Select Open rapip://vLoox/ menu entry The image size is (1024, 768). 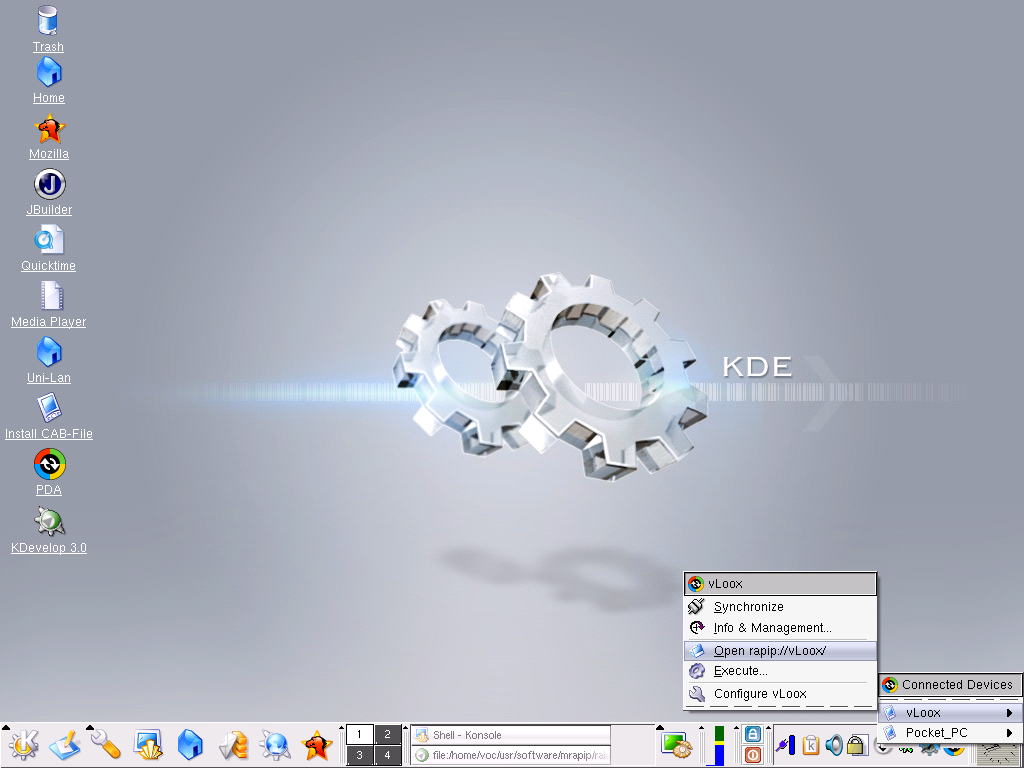[x=780, y=650]
